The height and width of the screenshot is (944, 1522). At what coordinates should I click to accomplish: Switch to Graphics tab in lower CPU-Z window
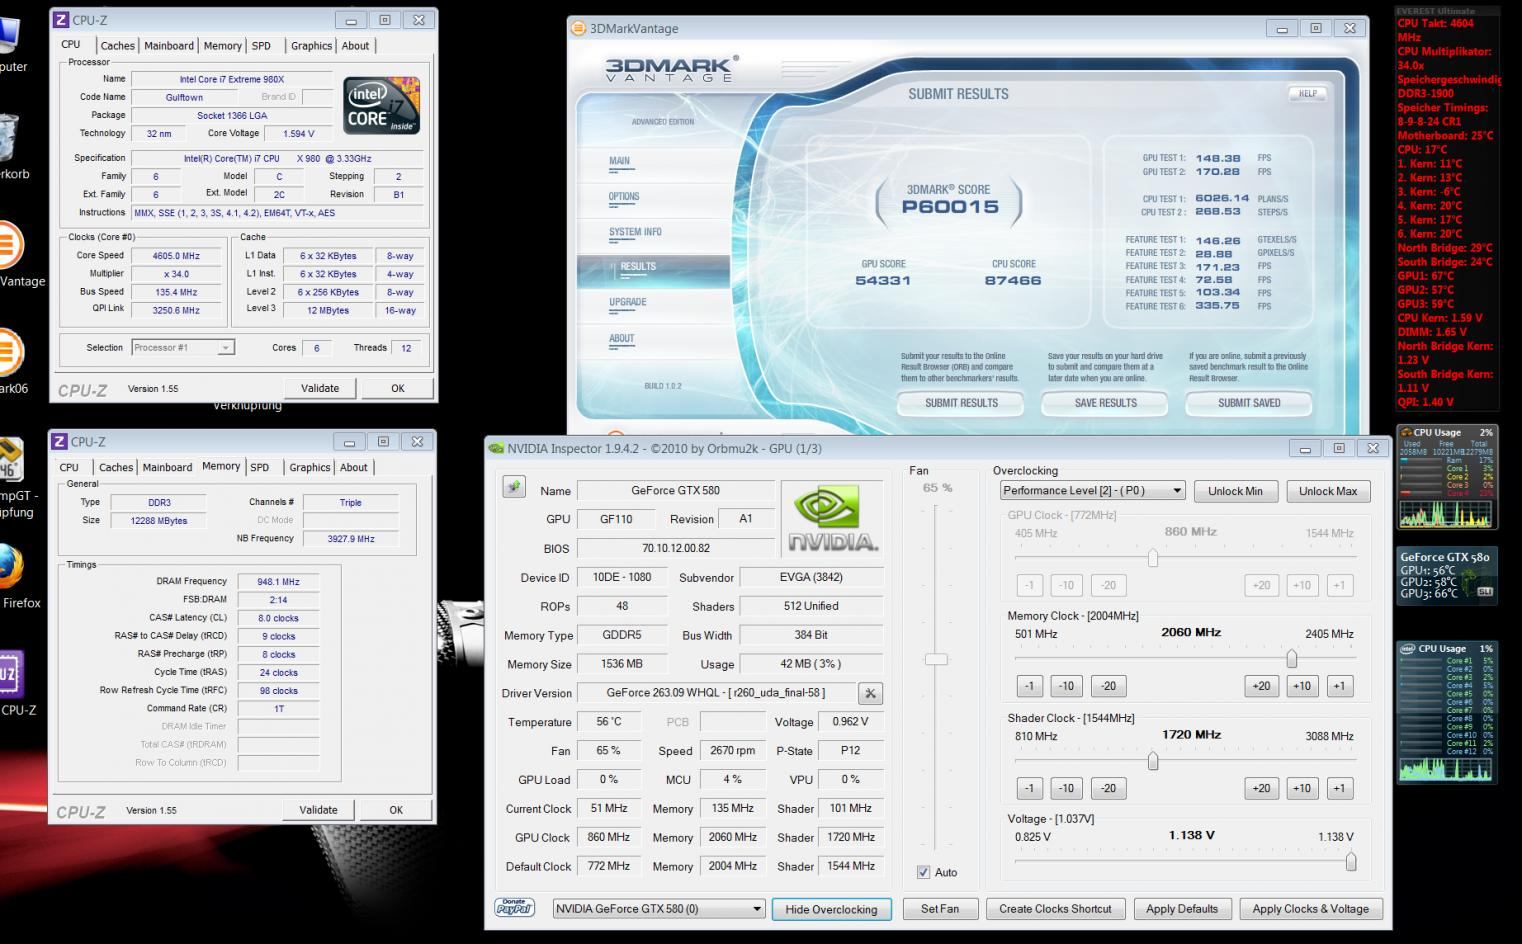309,467
